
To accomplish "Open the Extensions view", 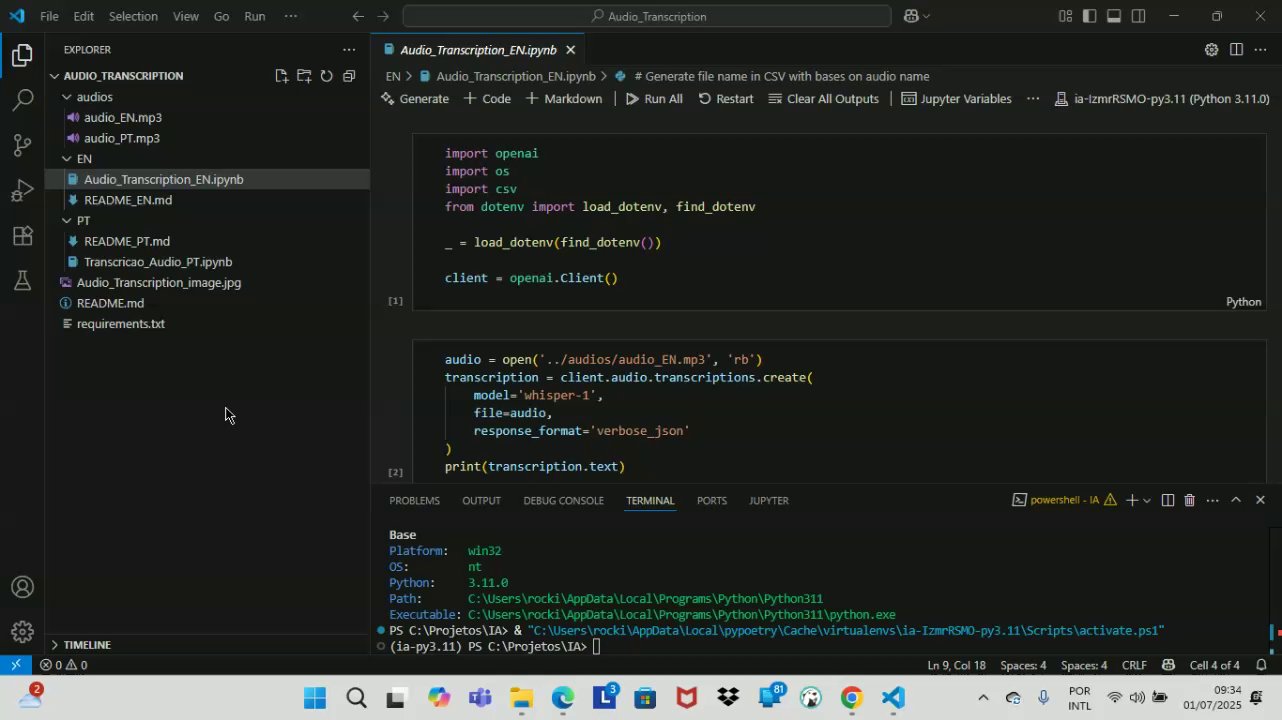I will click(22, 237).
